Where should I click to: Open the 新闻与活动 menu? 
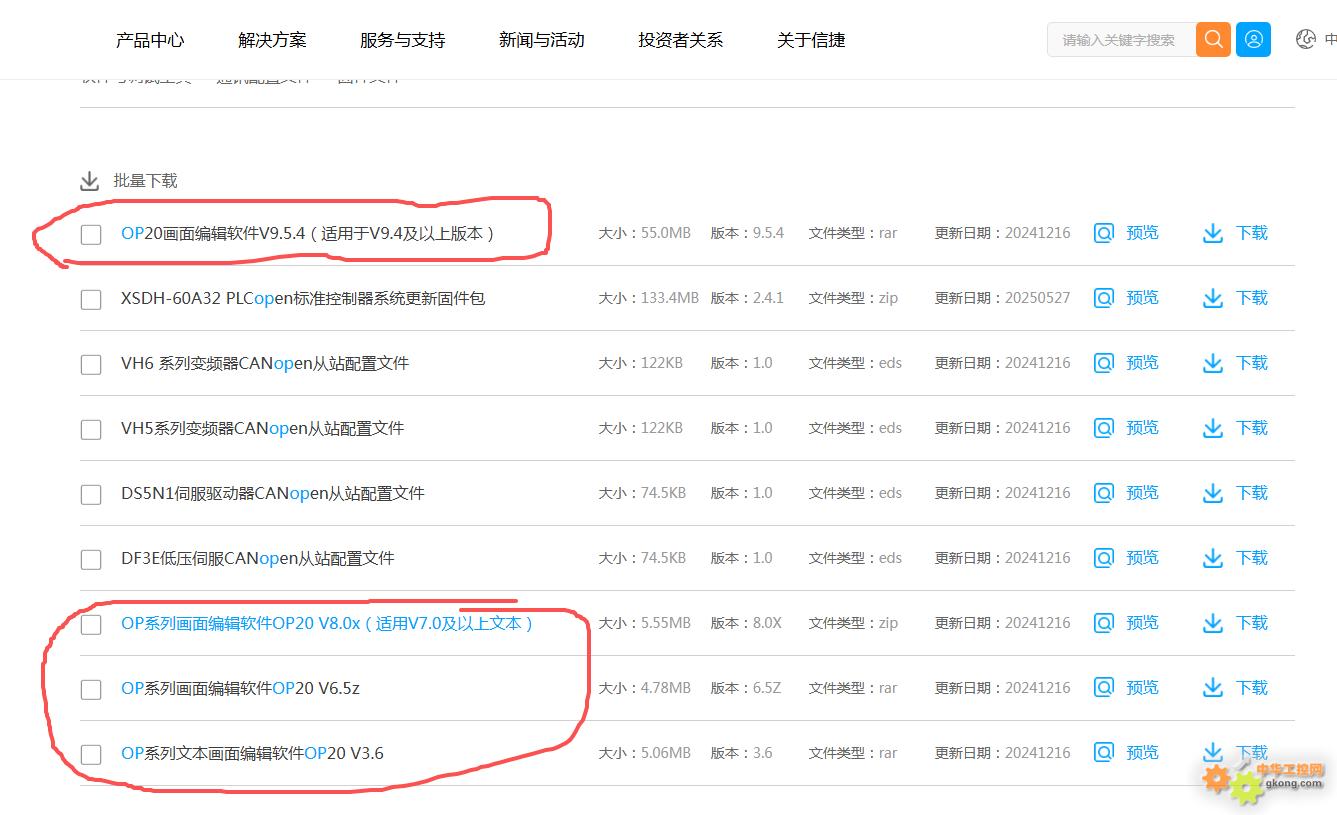[x=541, y=40]
